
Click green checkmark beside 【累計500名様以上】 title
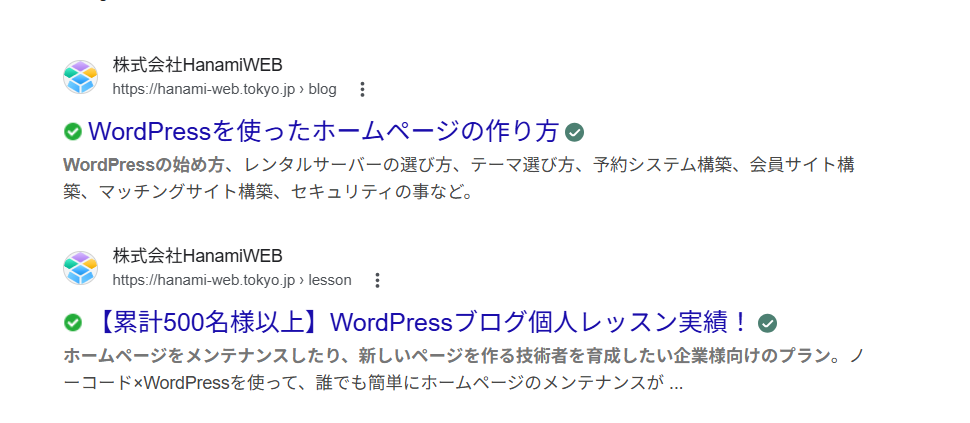pyautogui.click(x=73, y=322)
